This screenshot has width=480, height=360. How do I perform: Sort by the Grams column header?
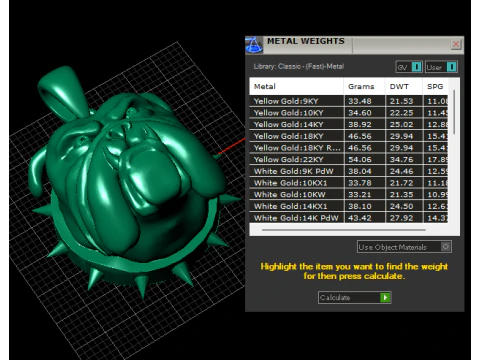click(x=364, y=87)
